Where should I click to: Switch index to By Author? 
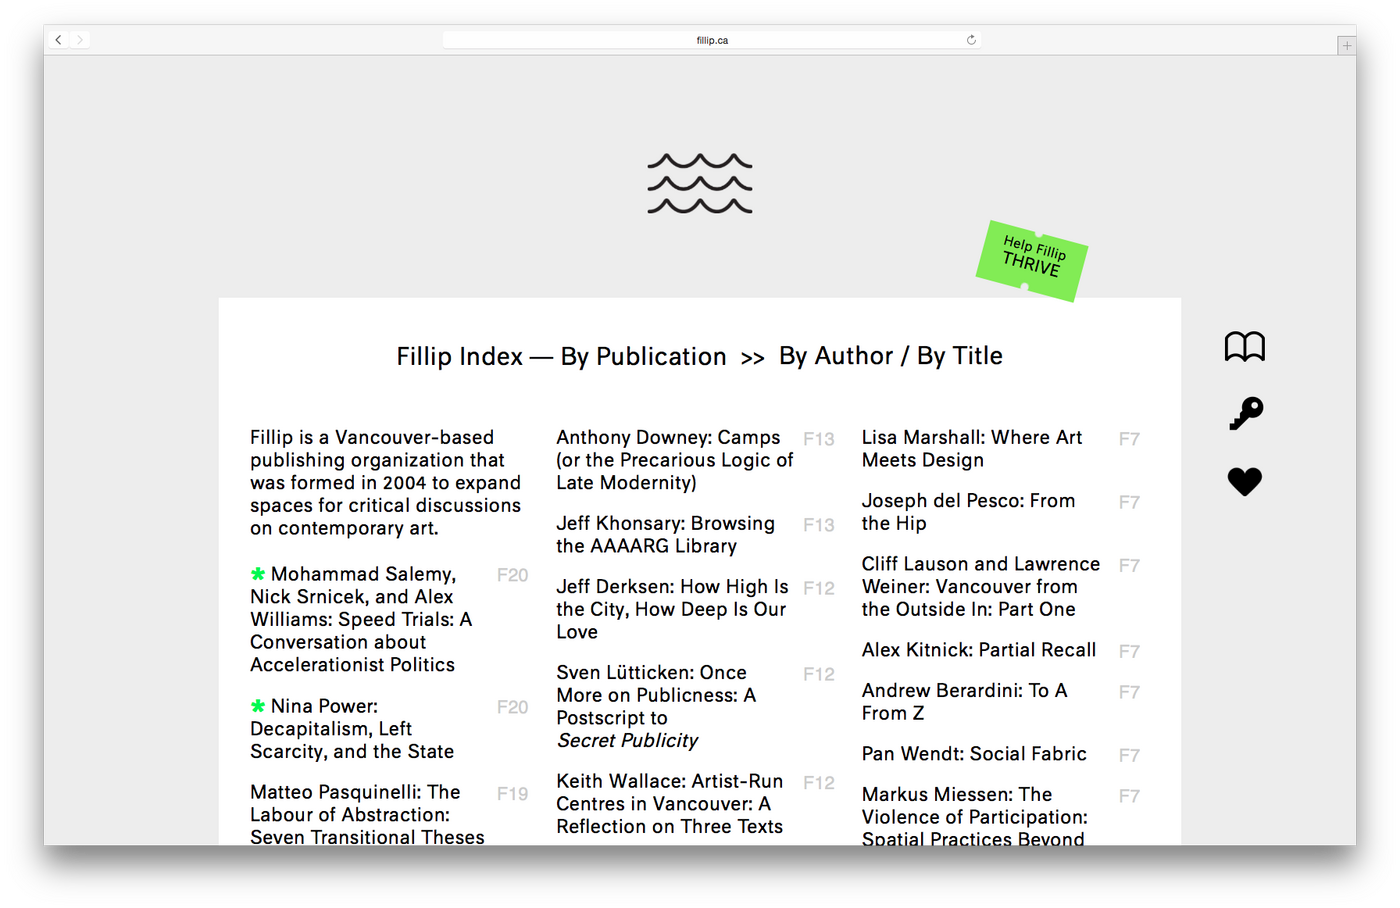click(x=836, y=356)
